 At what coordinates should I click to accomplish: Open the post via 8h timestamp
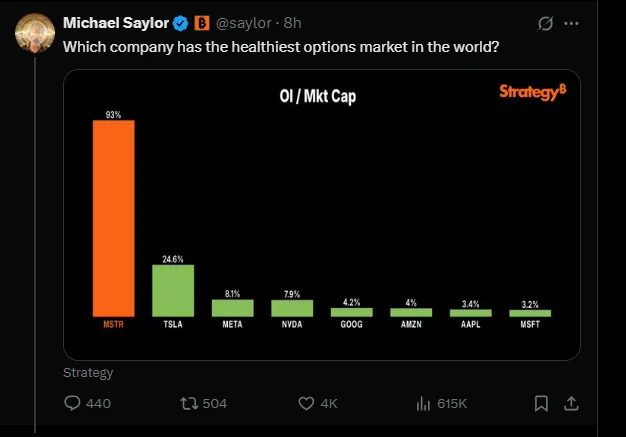tap(291, 23)
